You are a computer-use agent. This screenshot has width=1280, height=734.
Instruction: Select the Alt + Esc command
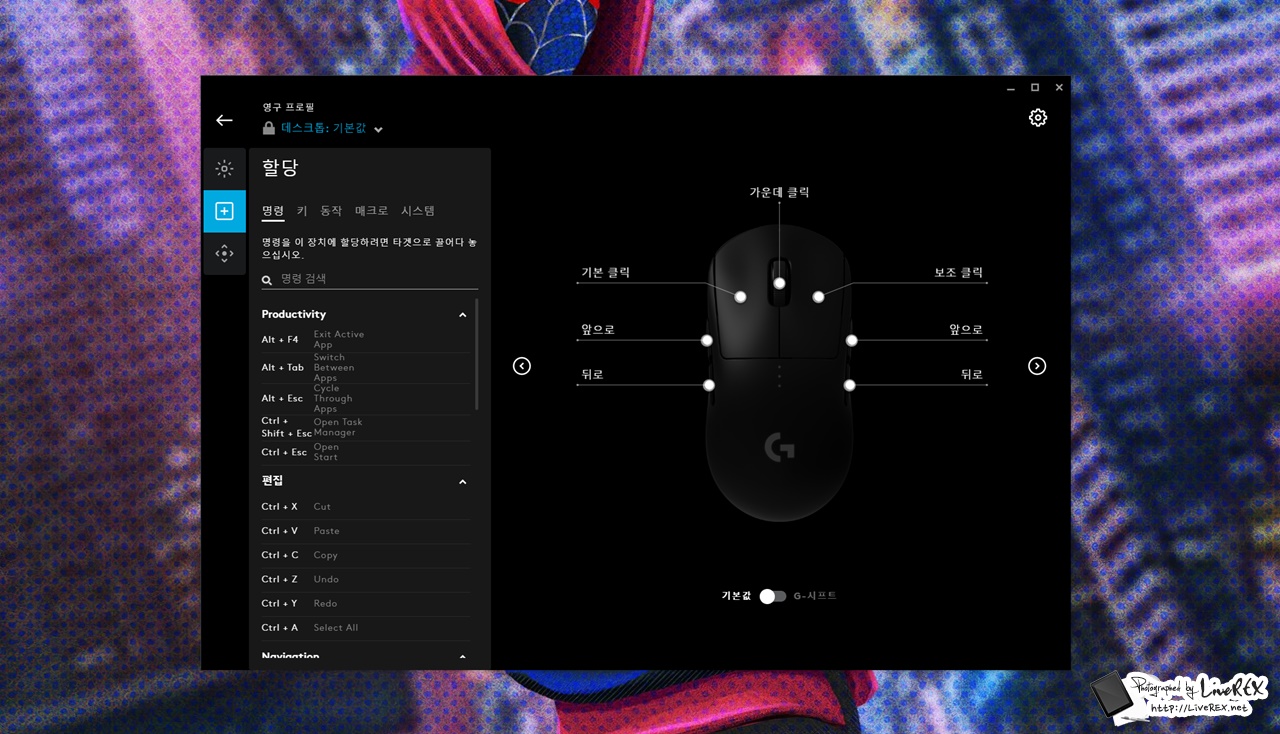(x=366, y=399)
